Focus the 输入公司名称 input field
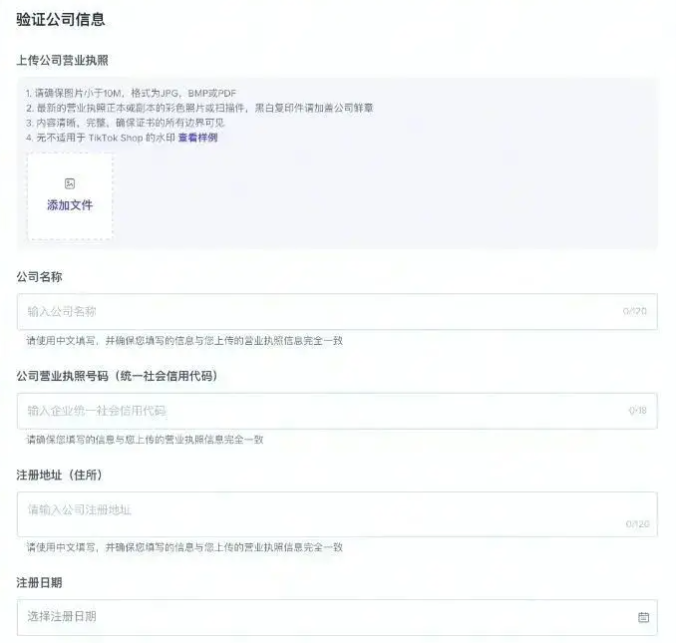The image size is (676, 643). 320,312
